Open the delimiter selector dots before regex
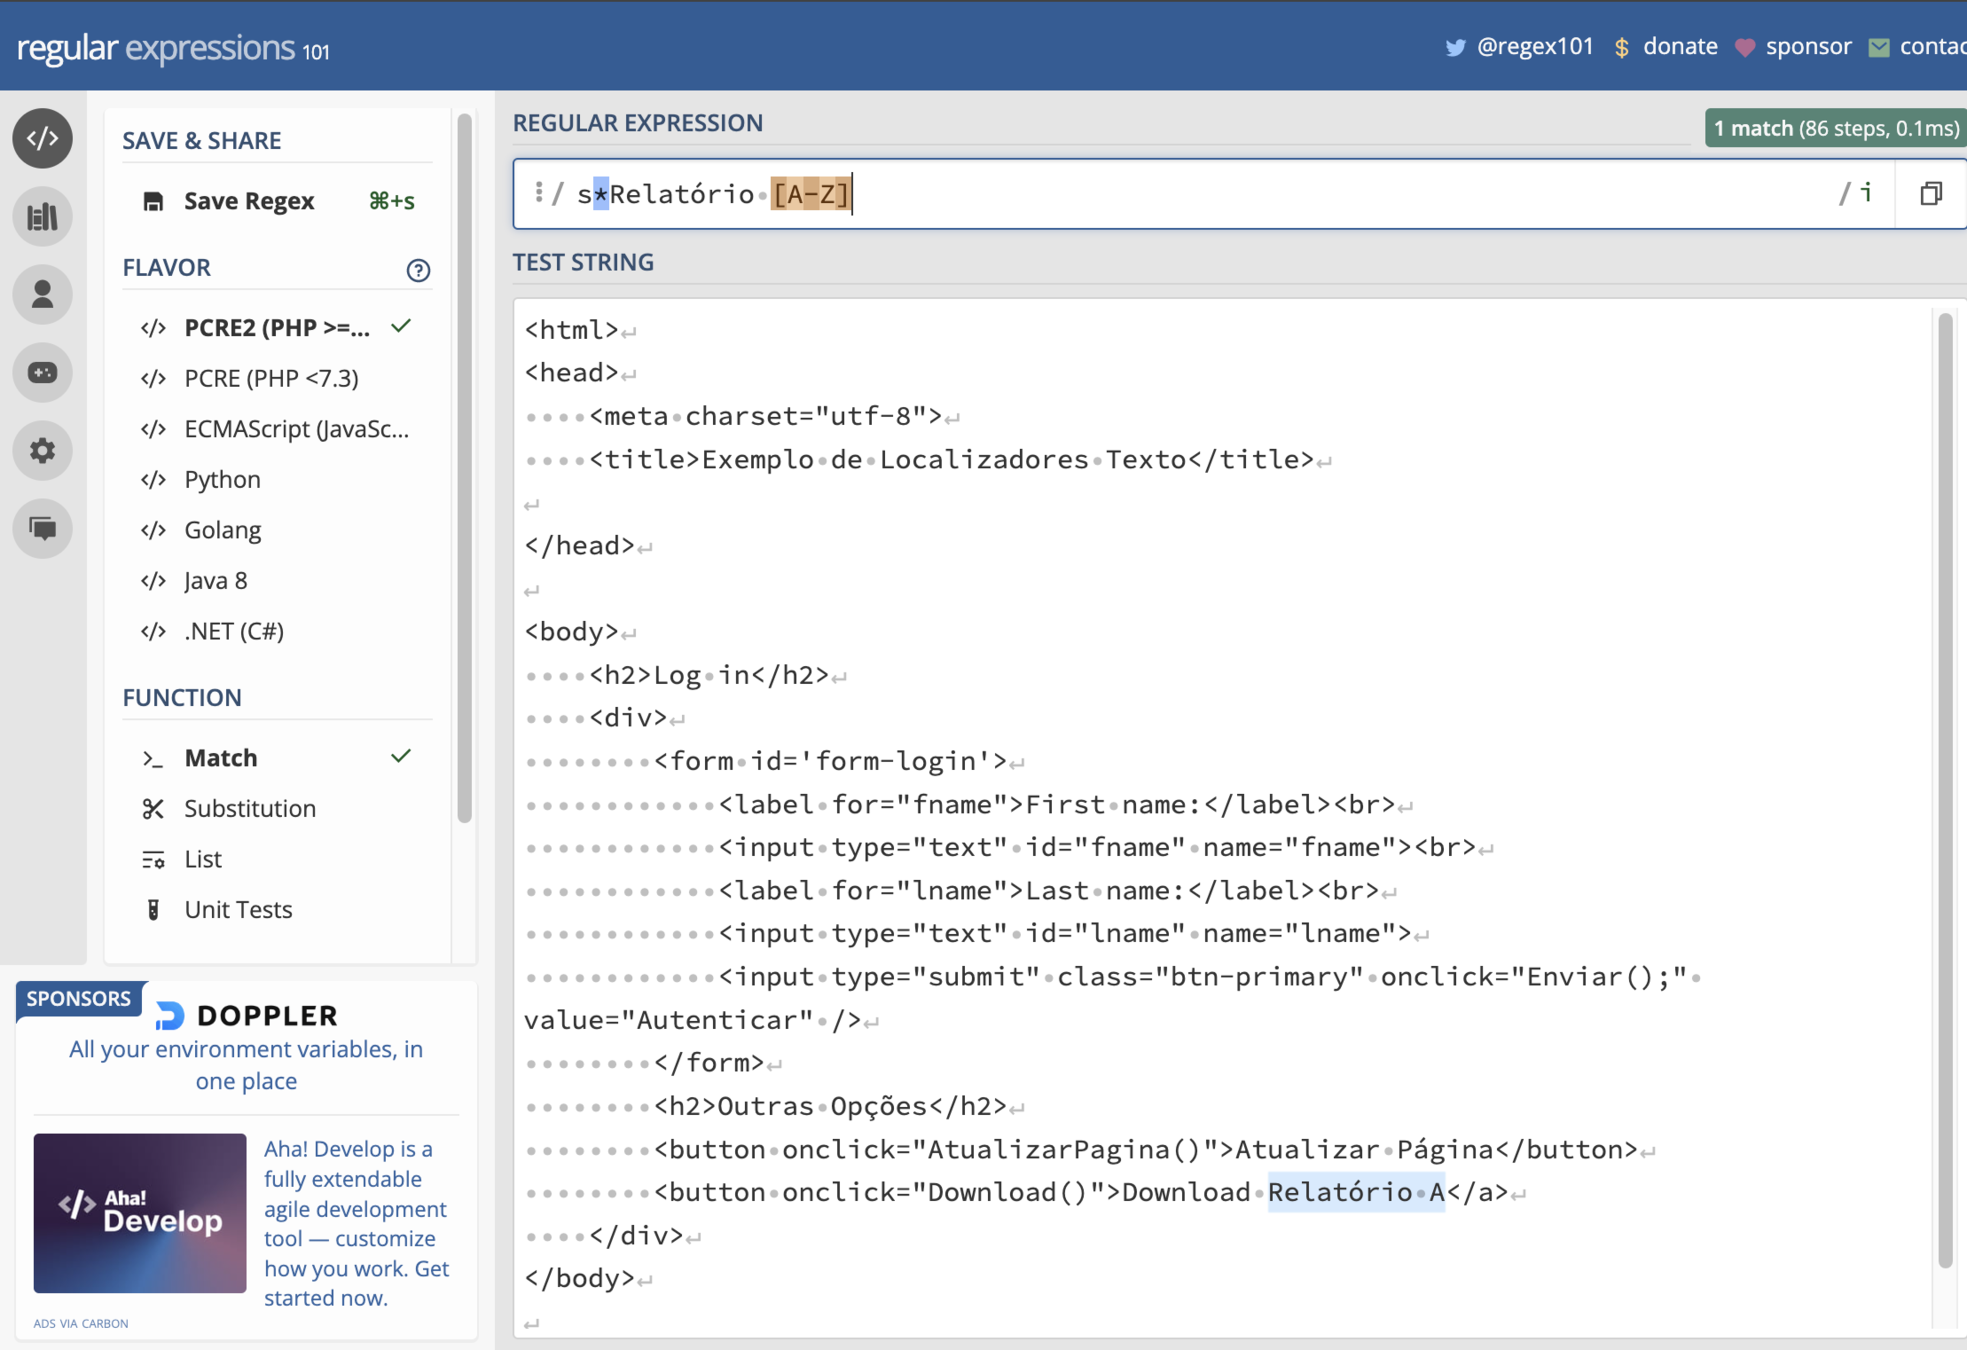Screen dimensions: 1967x1350 tap(538, 193)
